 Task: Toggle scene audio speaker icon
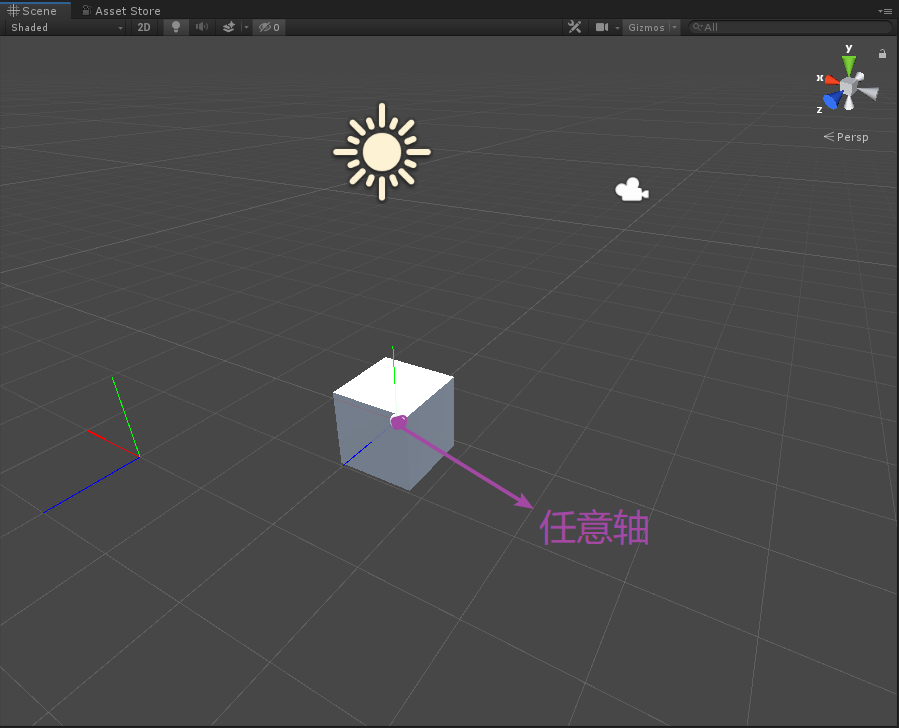tap(202, 28)
